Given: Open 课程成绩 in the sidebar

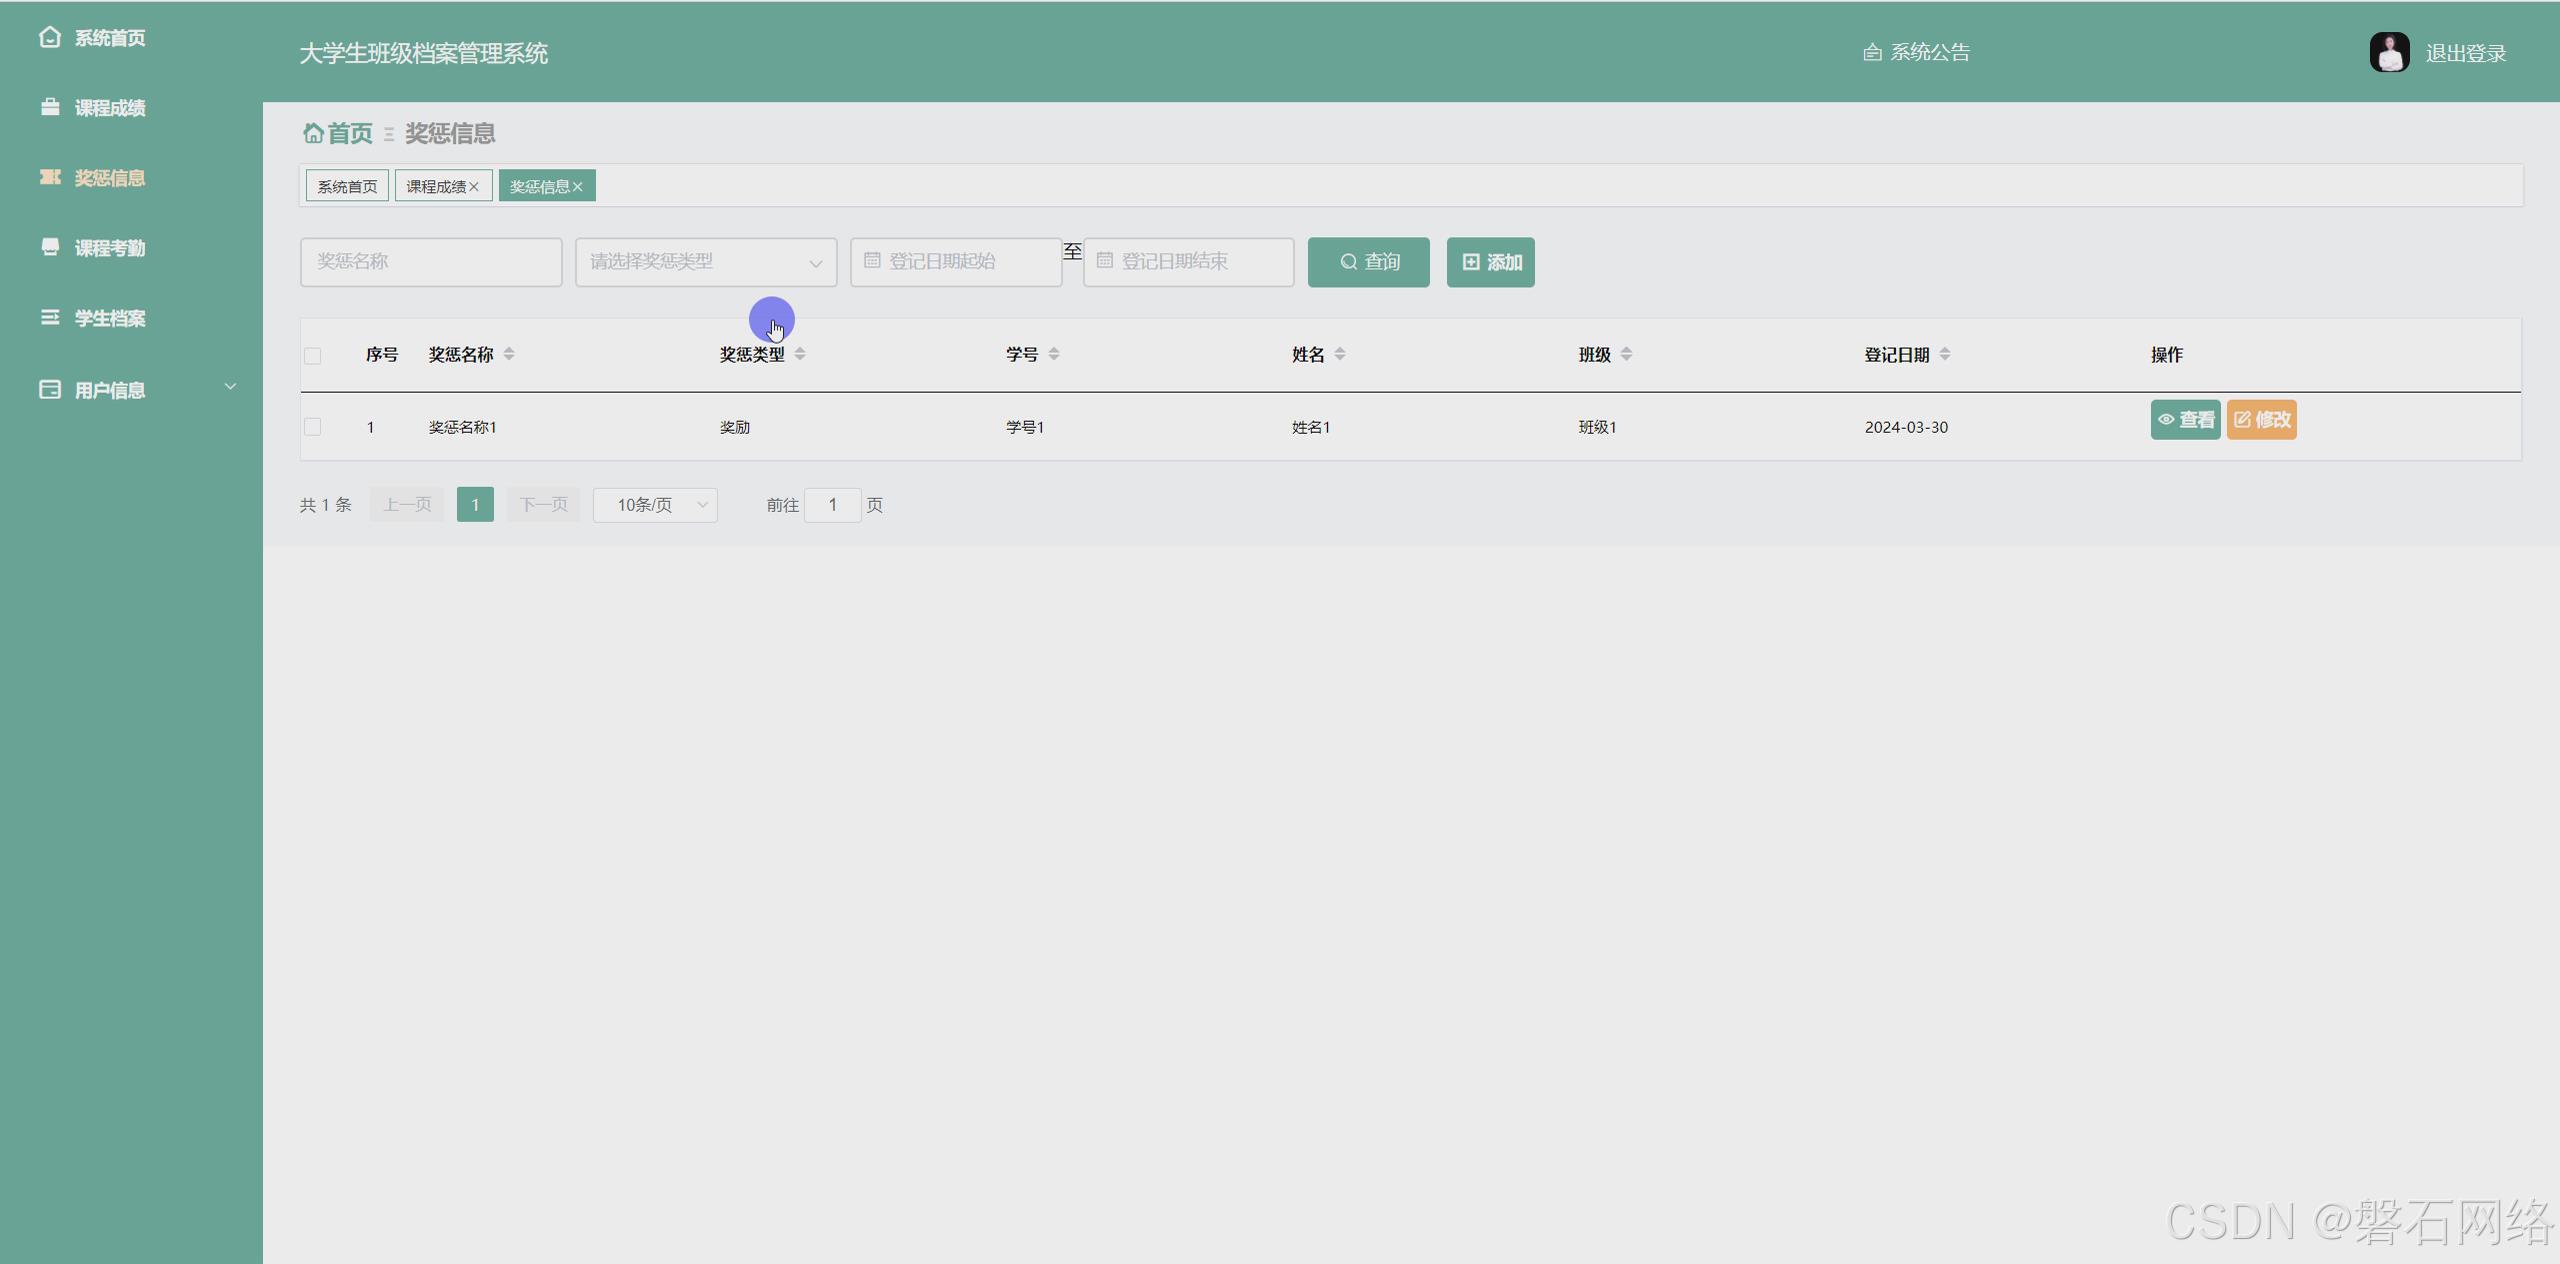Looking at the screenshot, I should (x=110, y=108).
